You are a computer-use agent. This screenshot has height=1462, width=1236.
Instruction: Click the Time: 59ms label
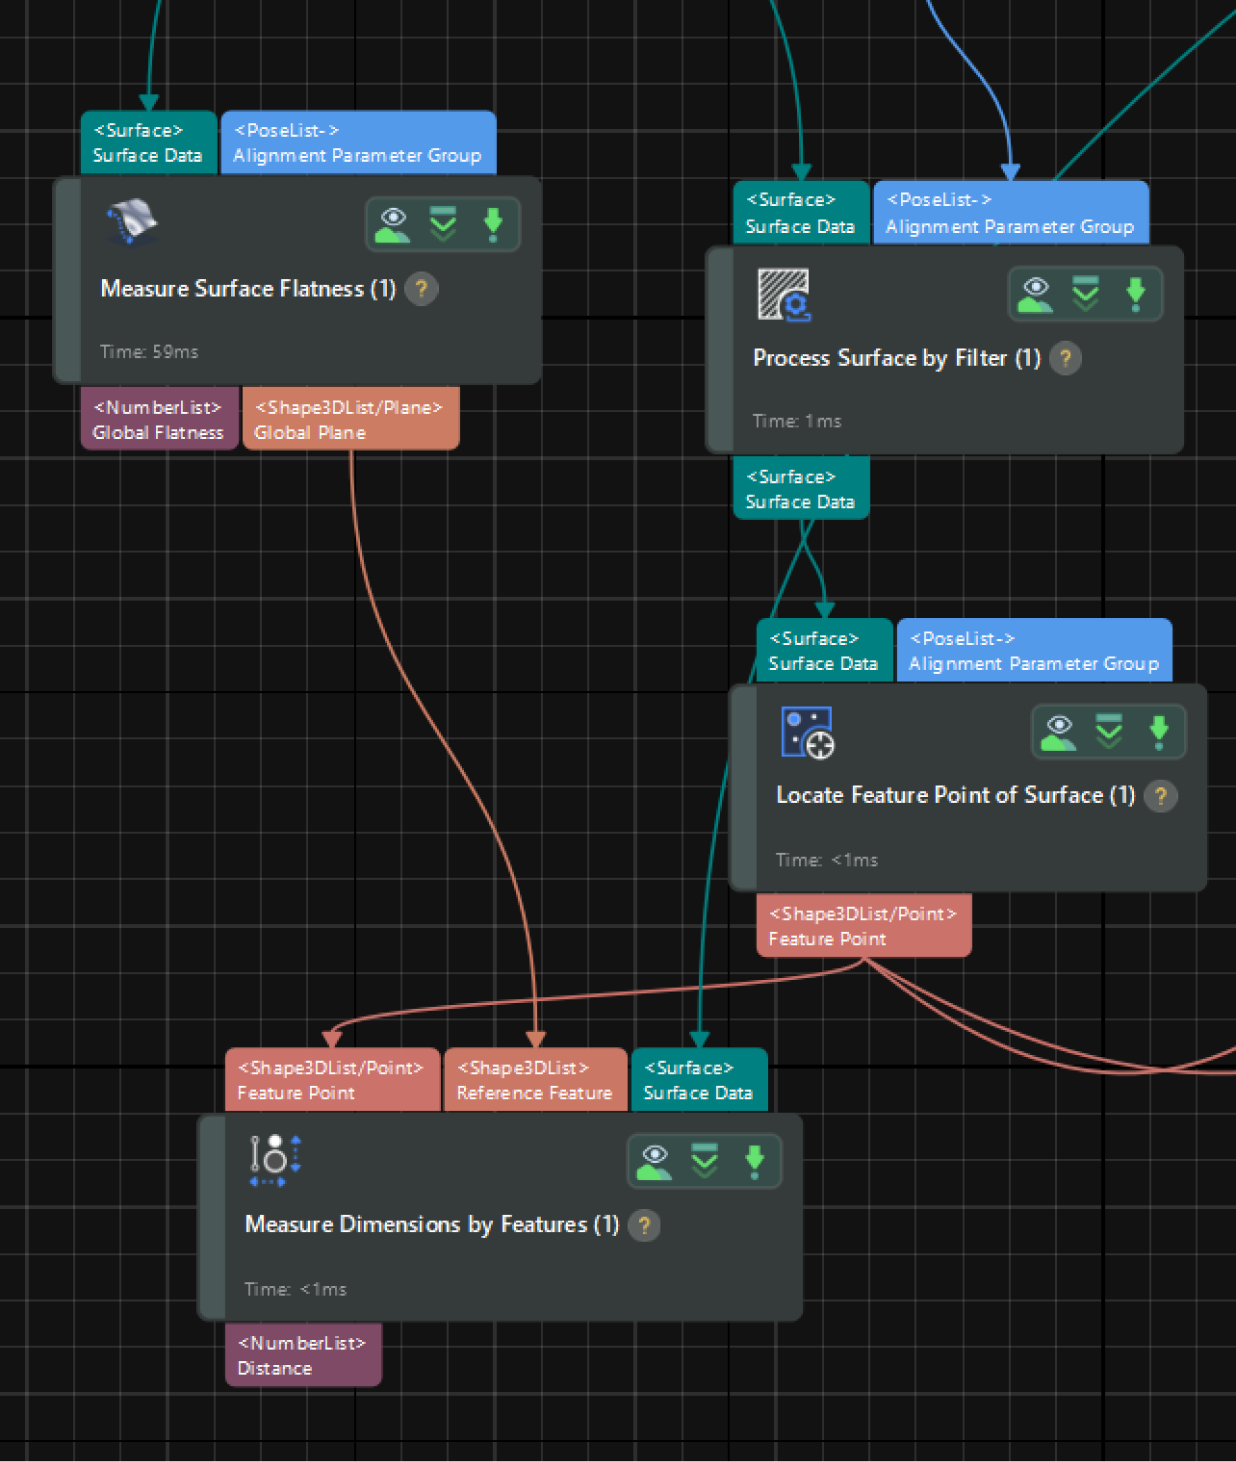tap(149, 352)
